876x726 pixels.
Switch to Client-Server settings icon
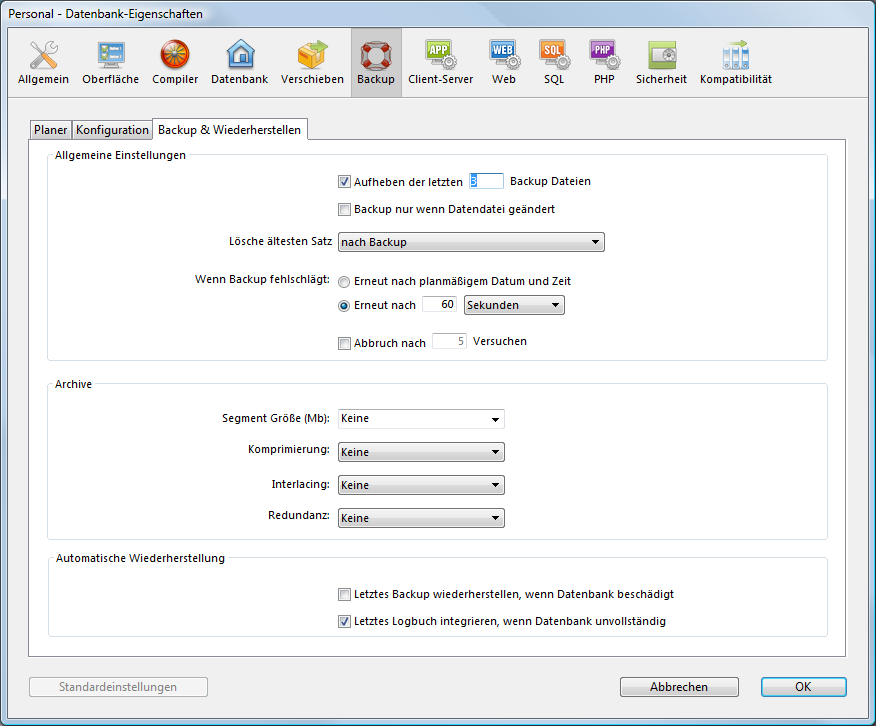pos(440,62)
